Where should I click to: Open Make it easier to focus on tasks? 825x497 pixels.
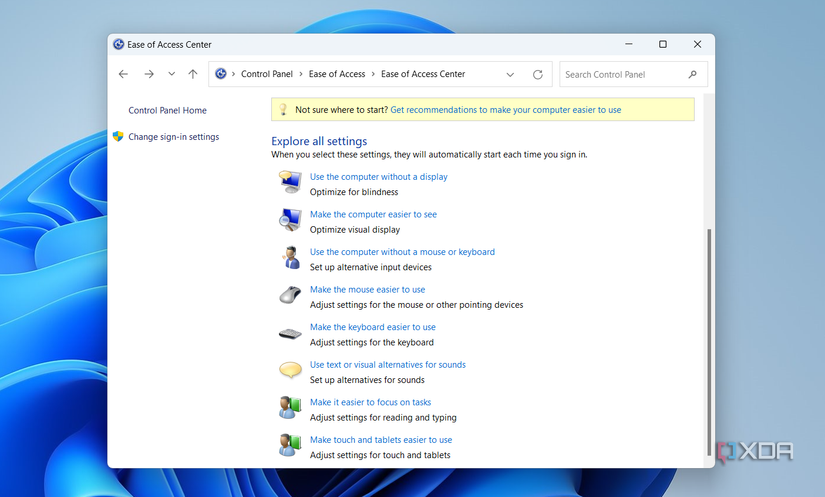click(x=370, y=402)
